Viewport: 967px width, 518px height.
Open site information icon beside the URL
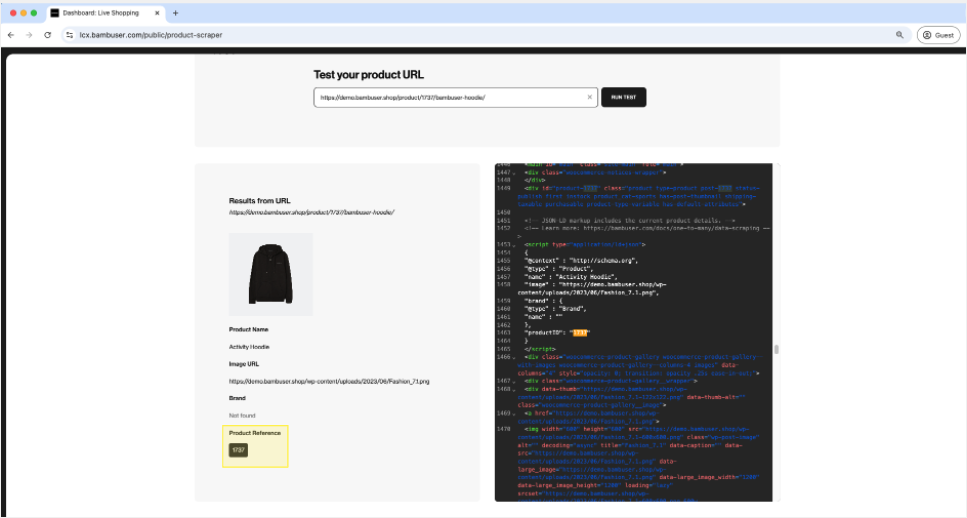click(70, 35)
